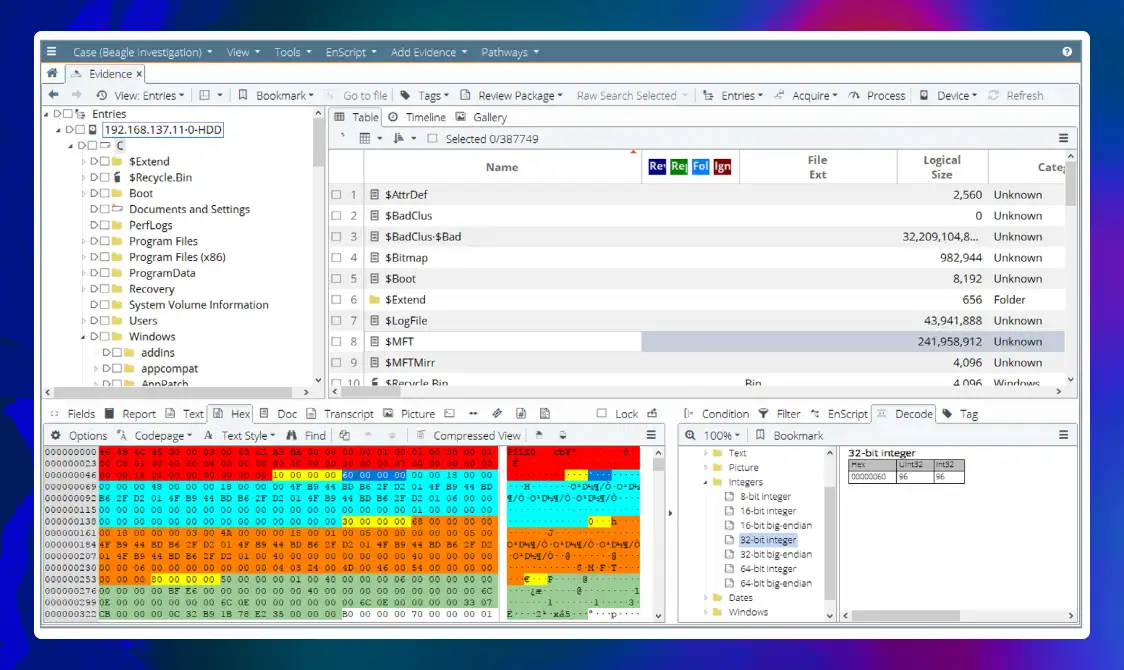Click the sort order icon in table toolbar
Screen dimensions: 1124x670
click(399, 138)
